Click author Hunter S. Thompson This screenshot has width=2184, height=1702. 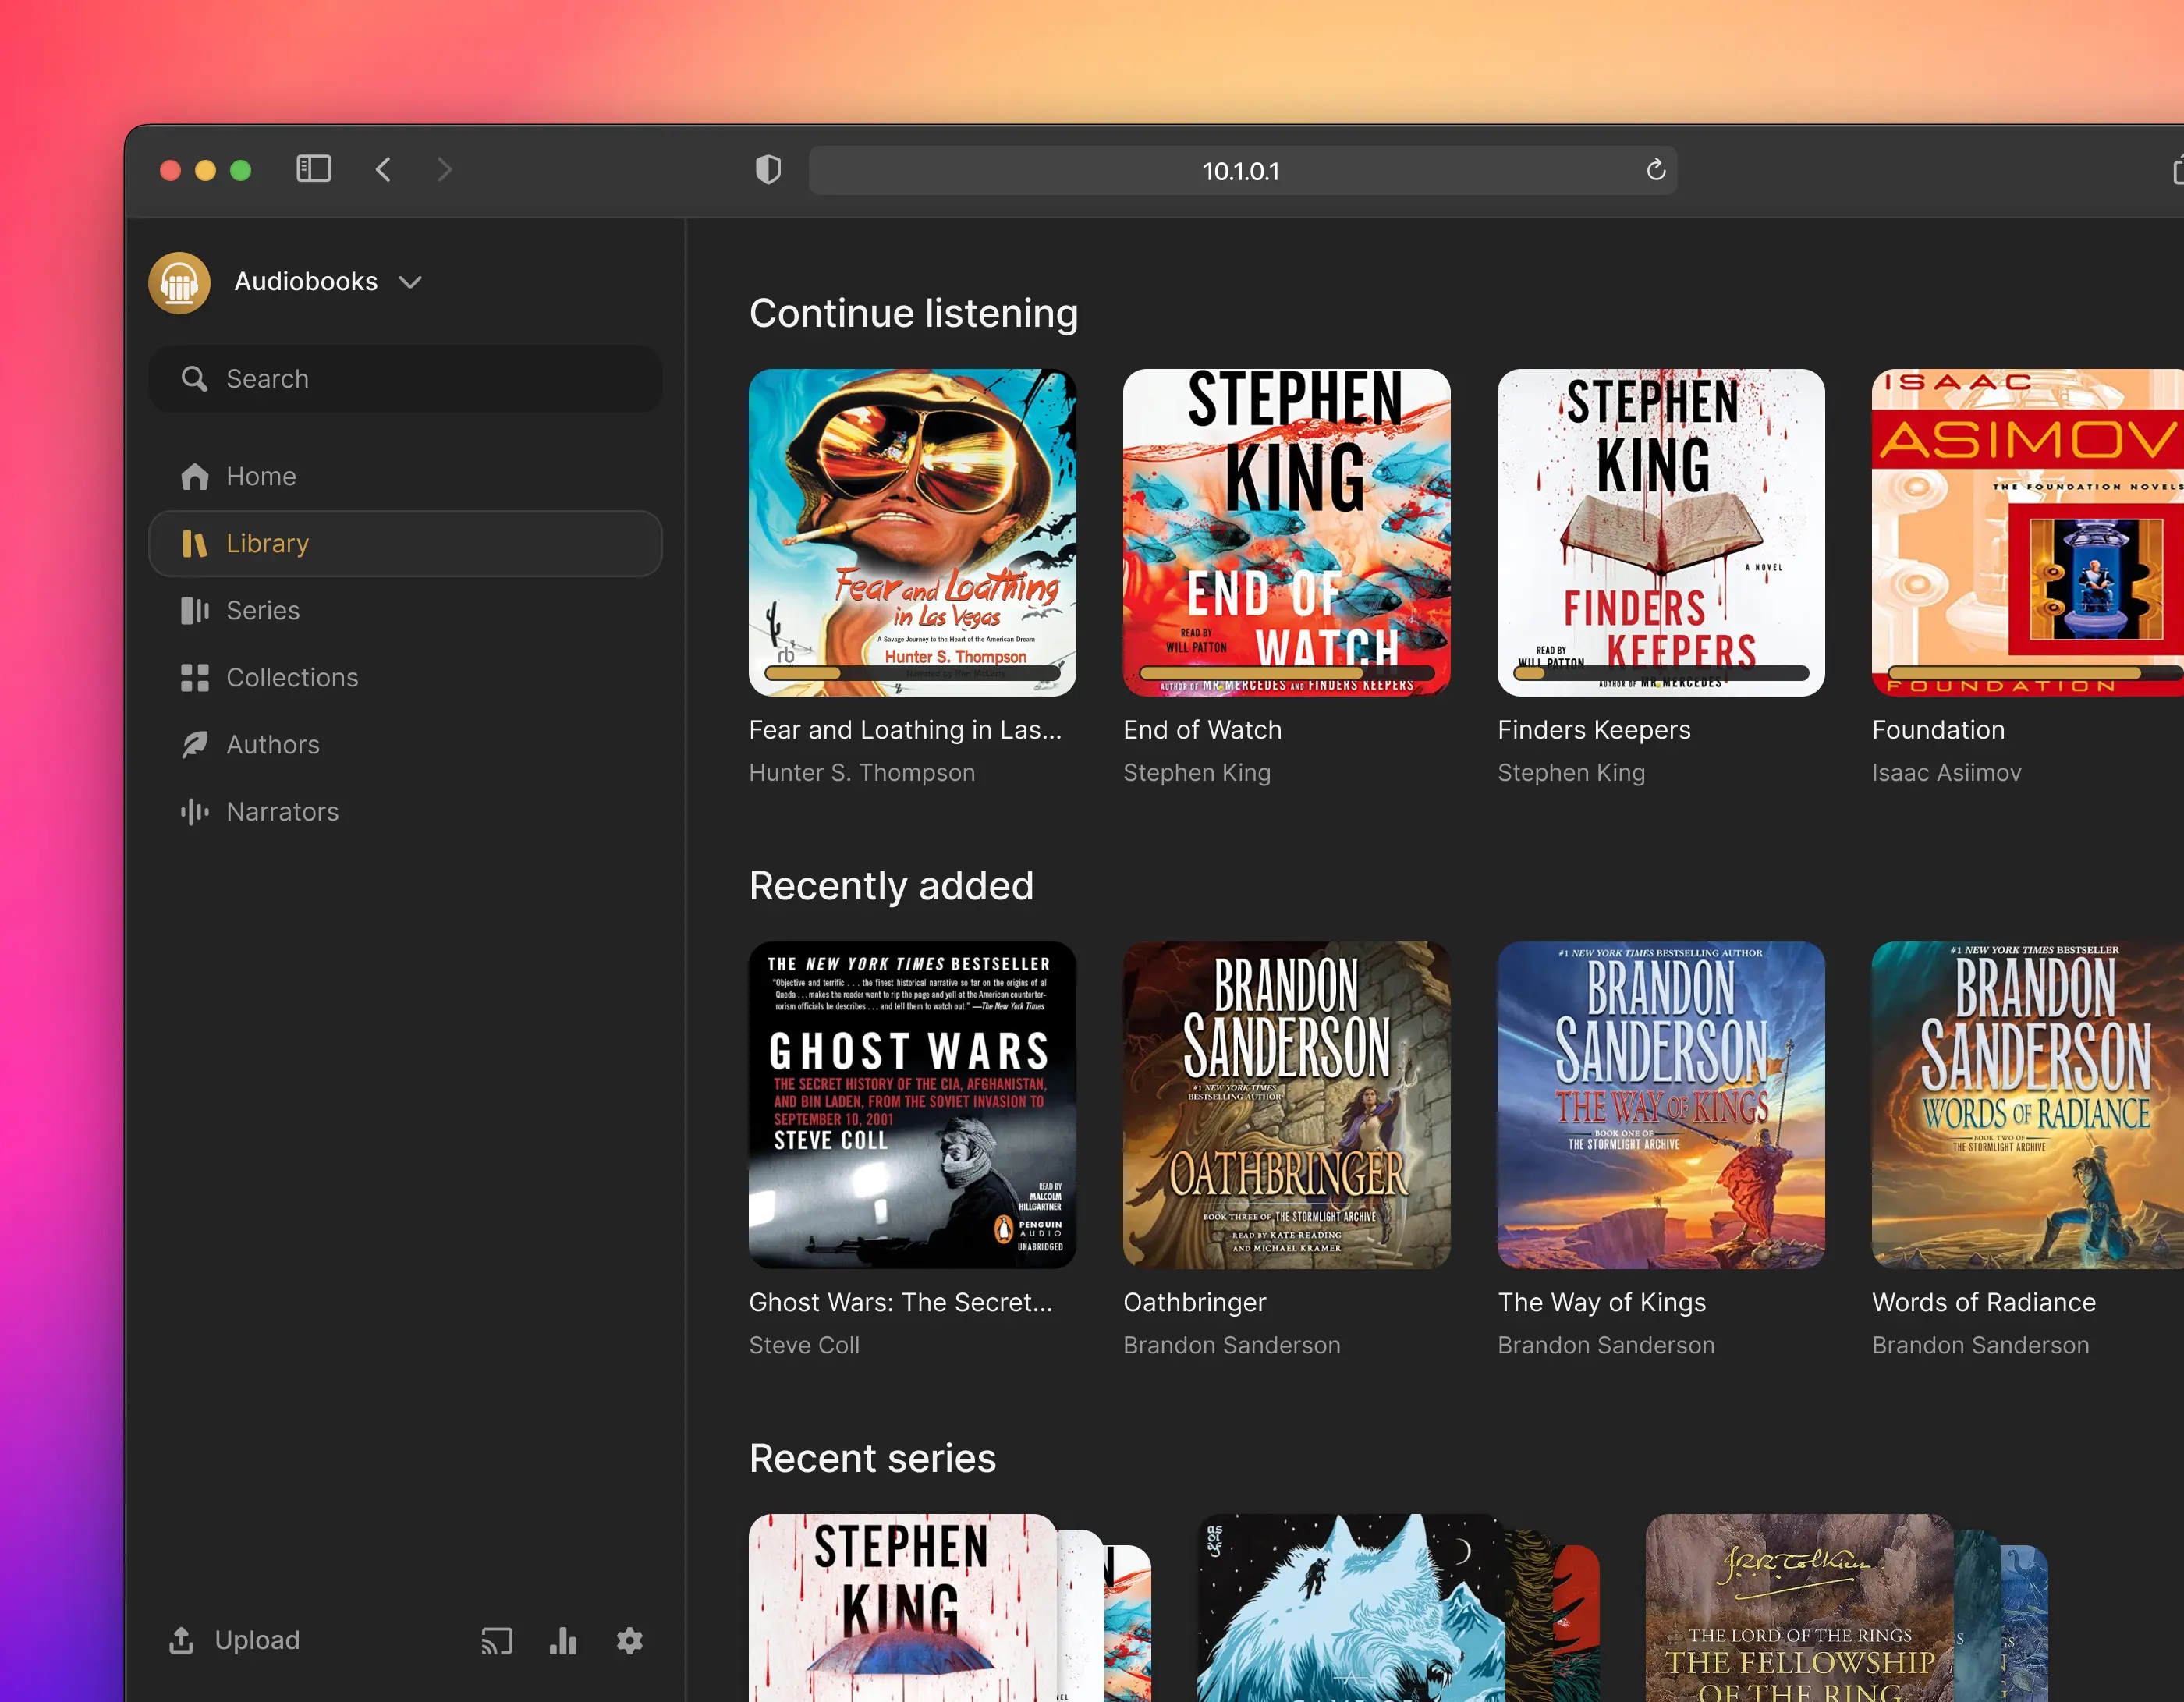(862, 773)
